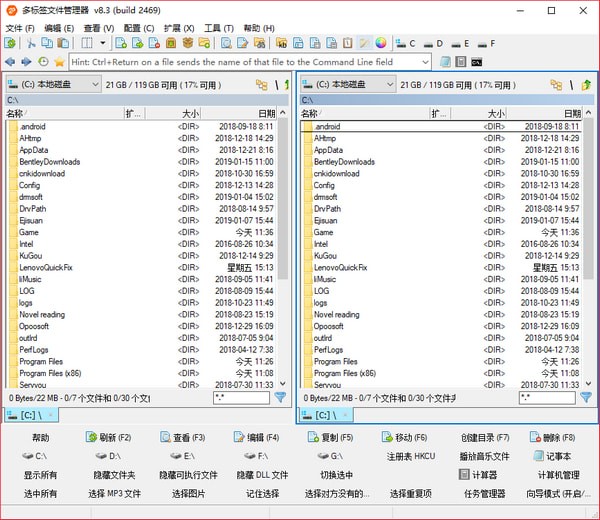The image size is (600, 520).
Task: Select the left panel [C:] \ tab
Action: [32, 415]
